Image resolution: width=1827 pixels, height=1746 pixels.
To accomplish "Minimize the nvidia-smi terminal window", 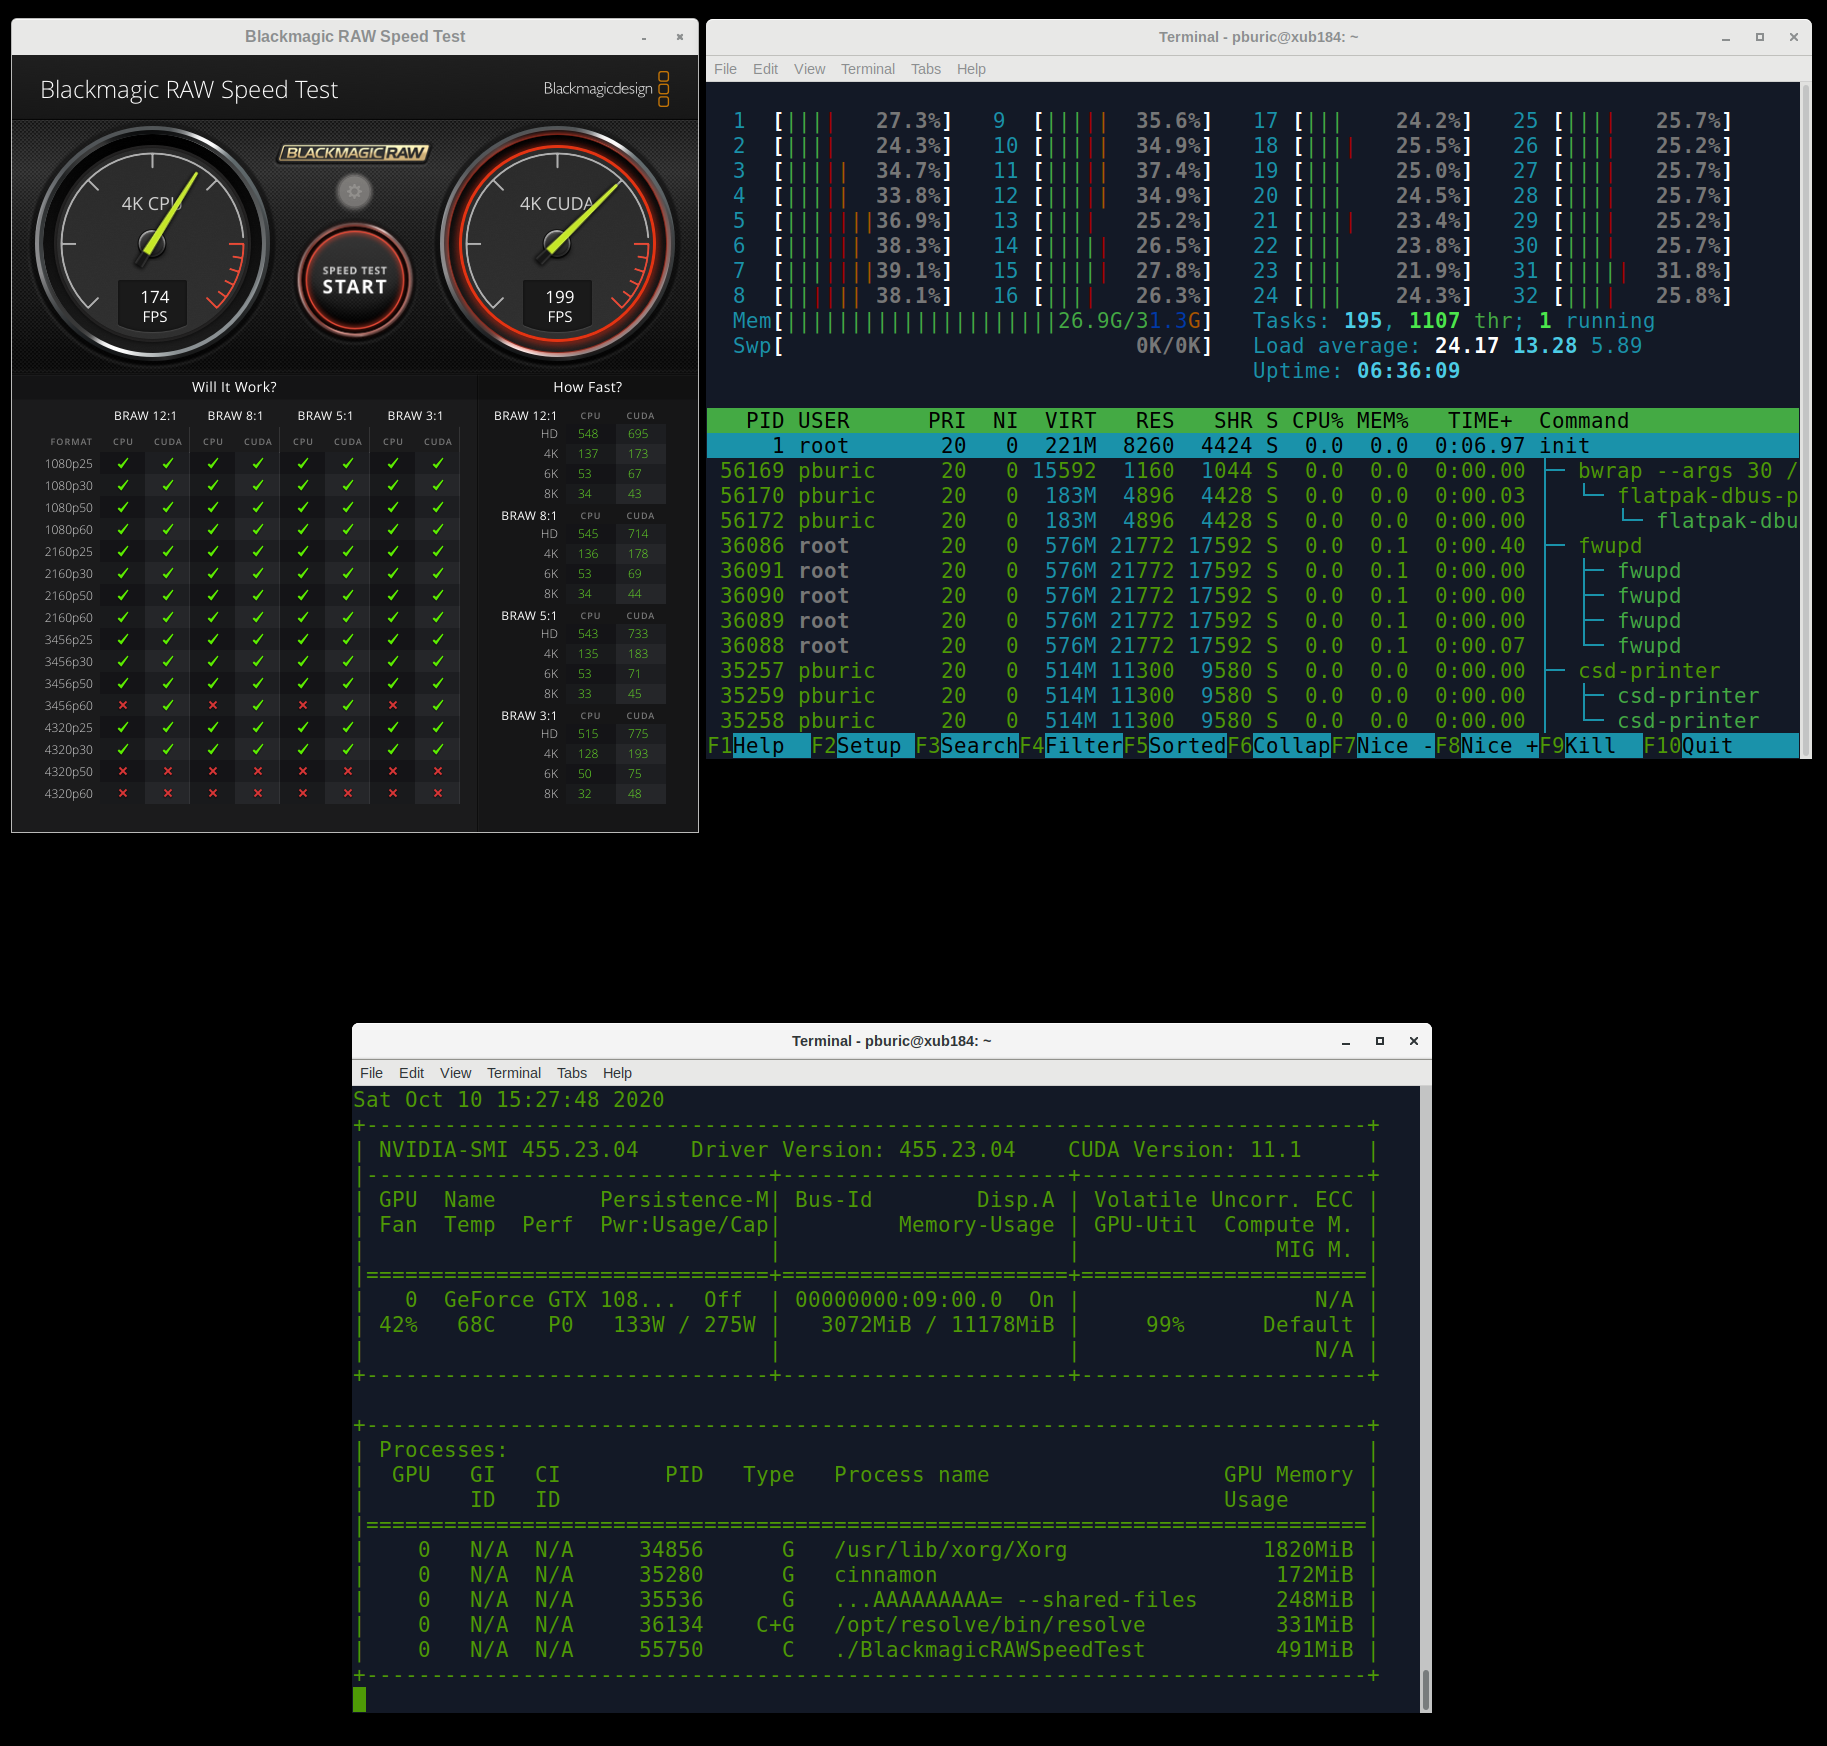I will click(x=1346, y=1041).
